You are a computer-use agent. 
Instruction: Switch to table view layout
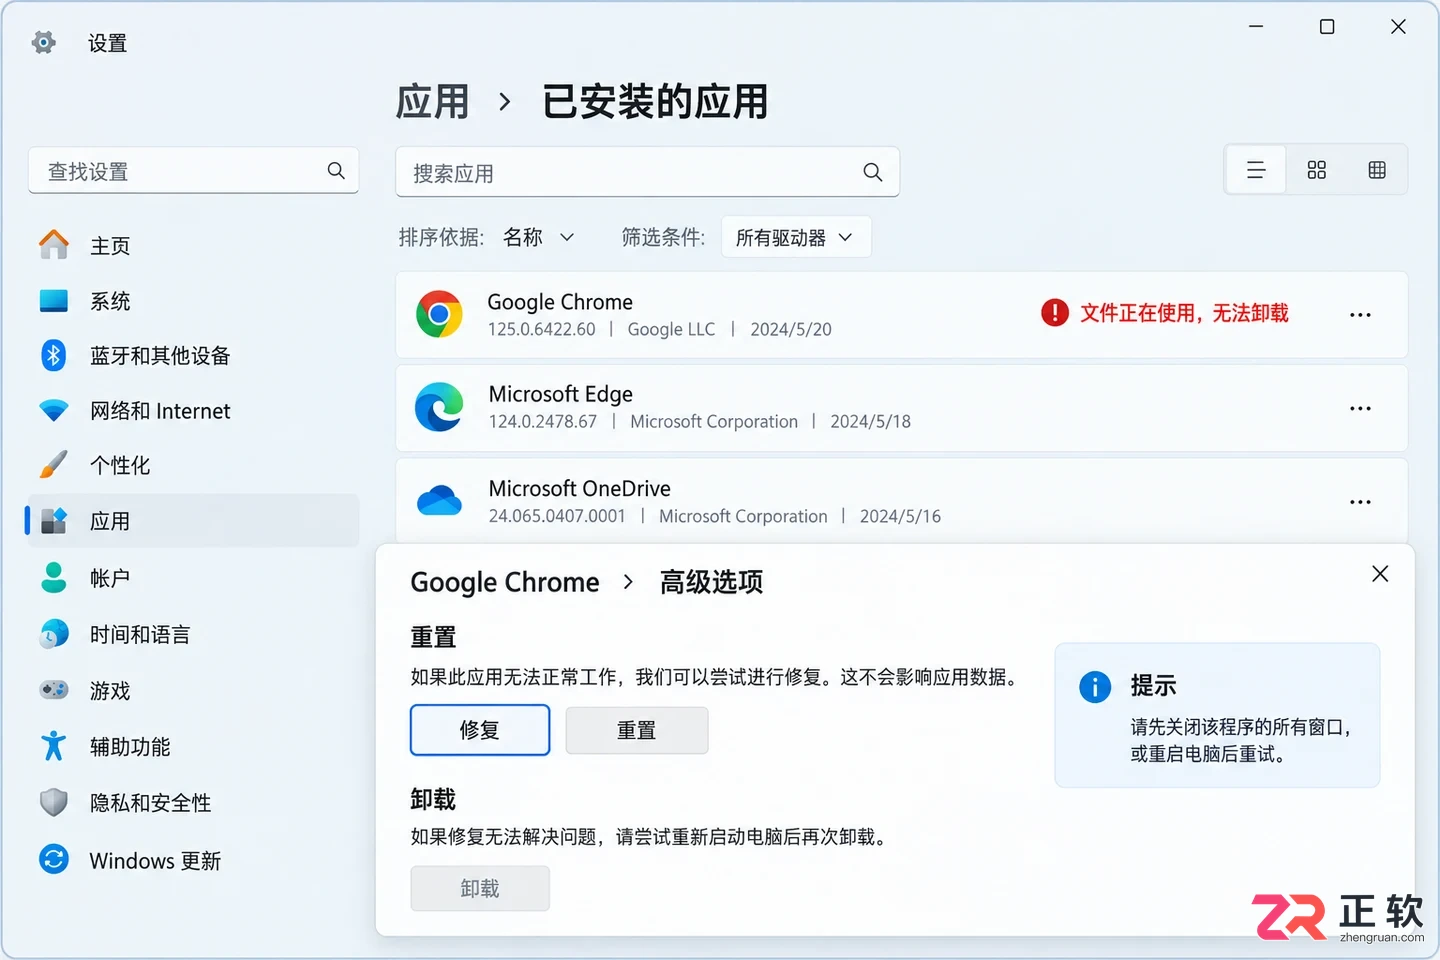[1377, 170]
